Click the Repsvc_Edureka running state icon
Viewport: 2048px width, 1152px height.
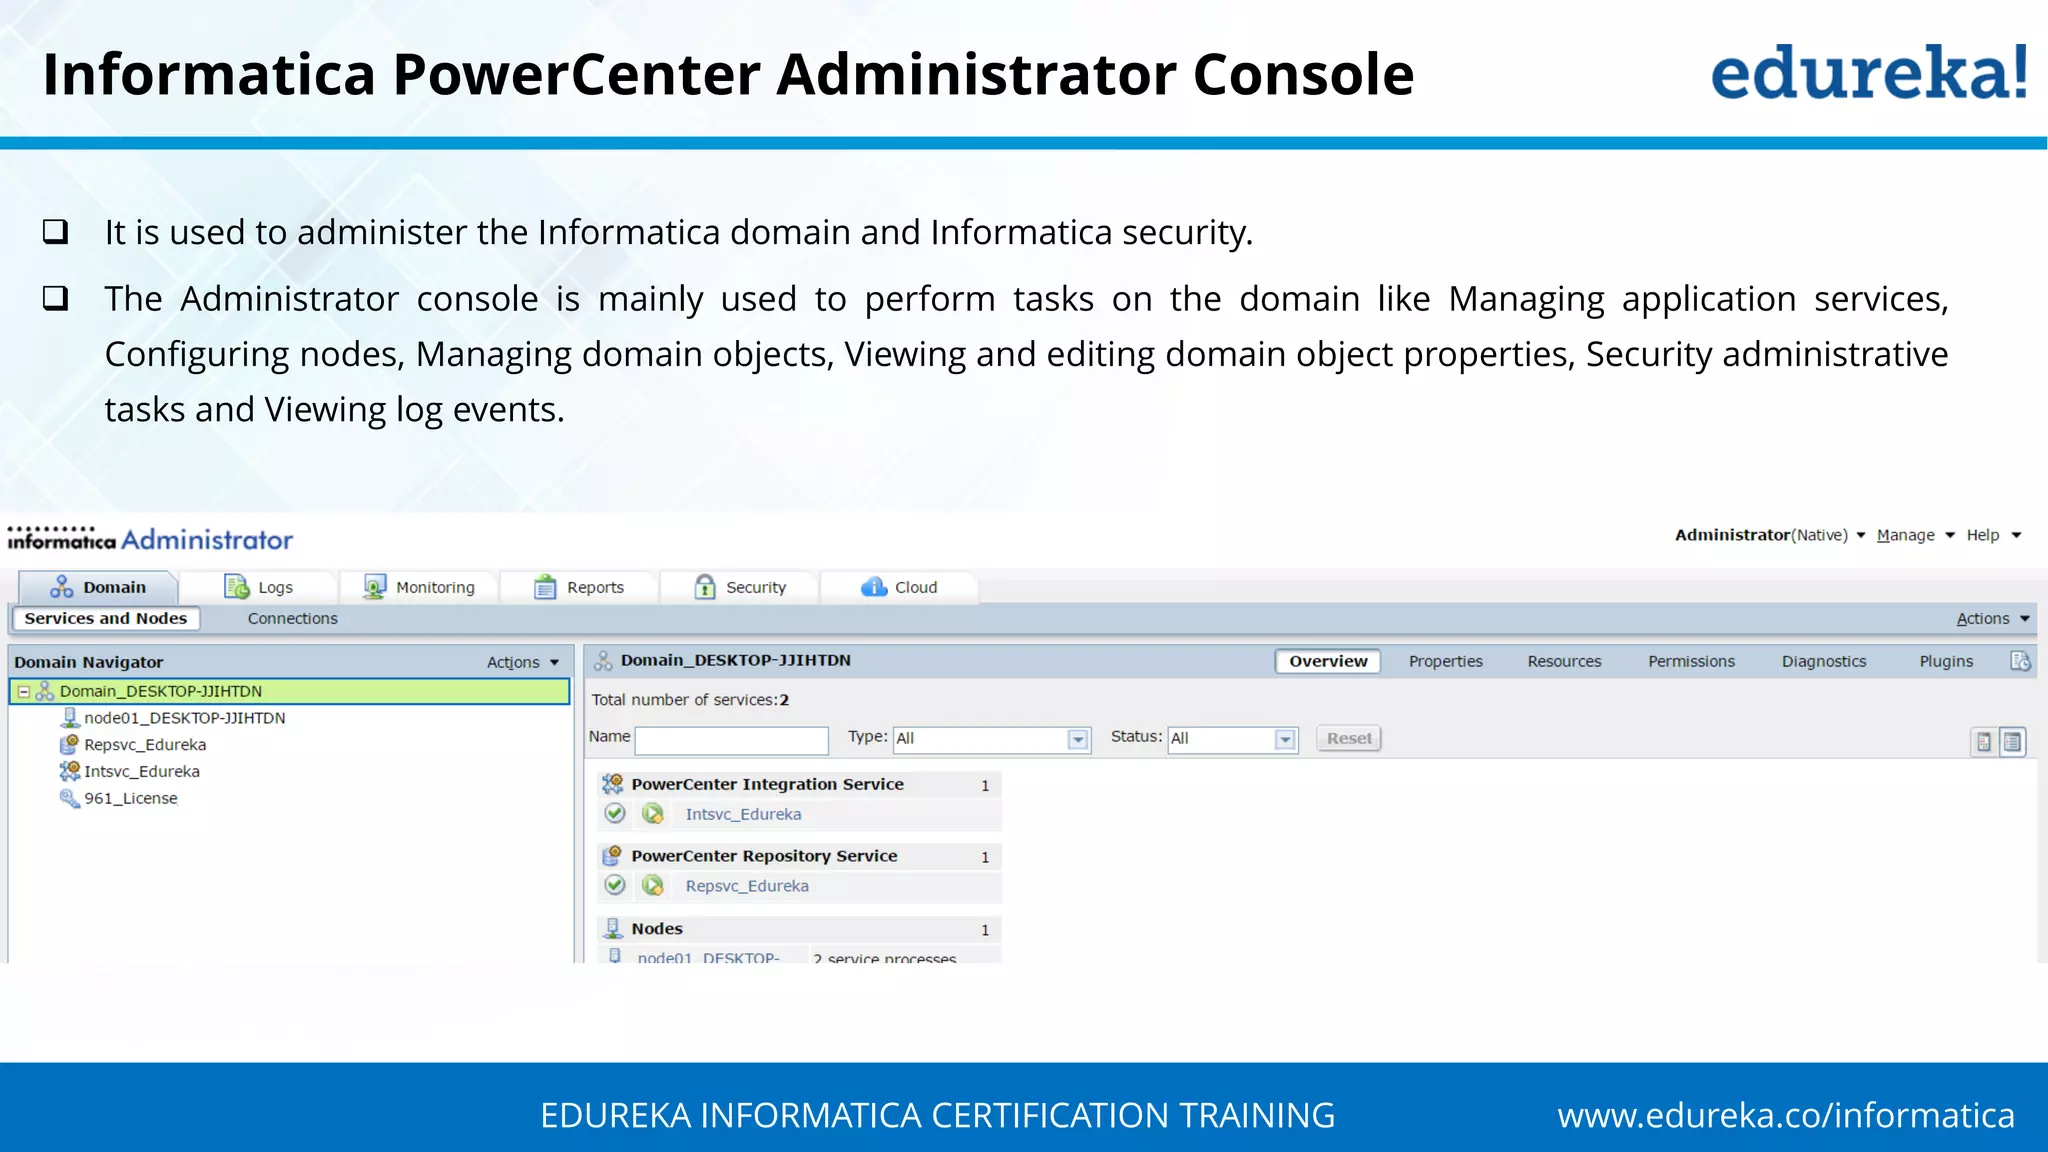point(653,885)
